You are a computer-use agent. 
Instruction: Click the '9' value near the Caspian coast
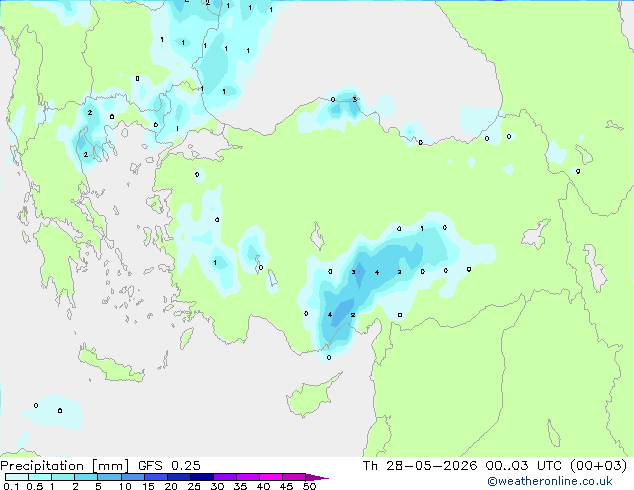coord(578,171)
